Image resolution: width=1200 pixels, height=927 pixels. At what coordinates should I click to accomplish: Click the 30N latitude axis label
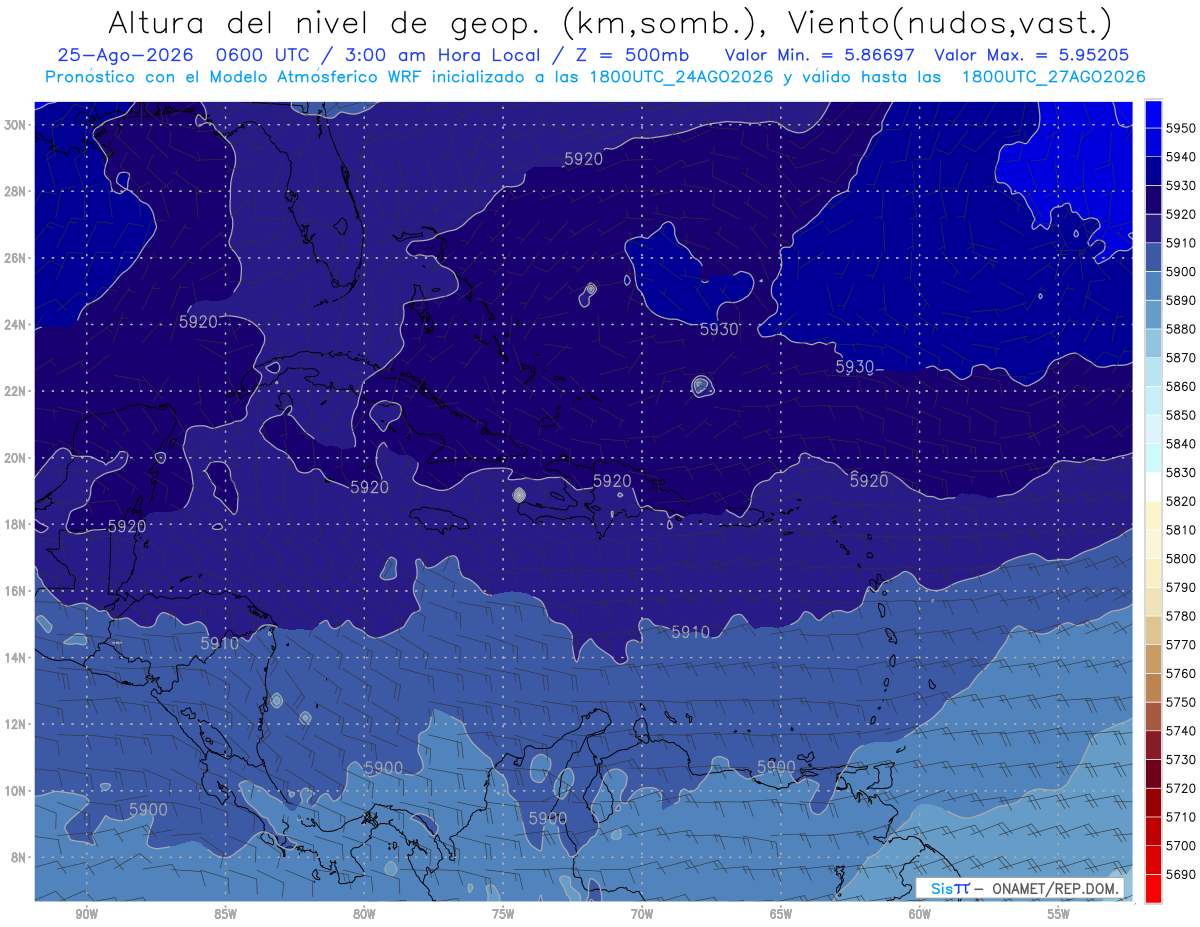click(17, 125)
